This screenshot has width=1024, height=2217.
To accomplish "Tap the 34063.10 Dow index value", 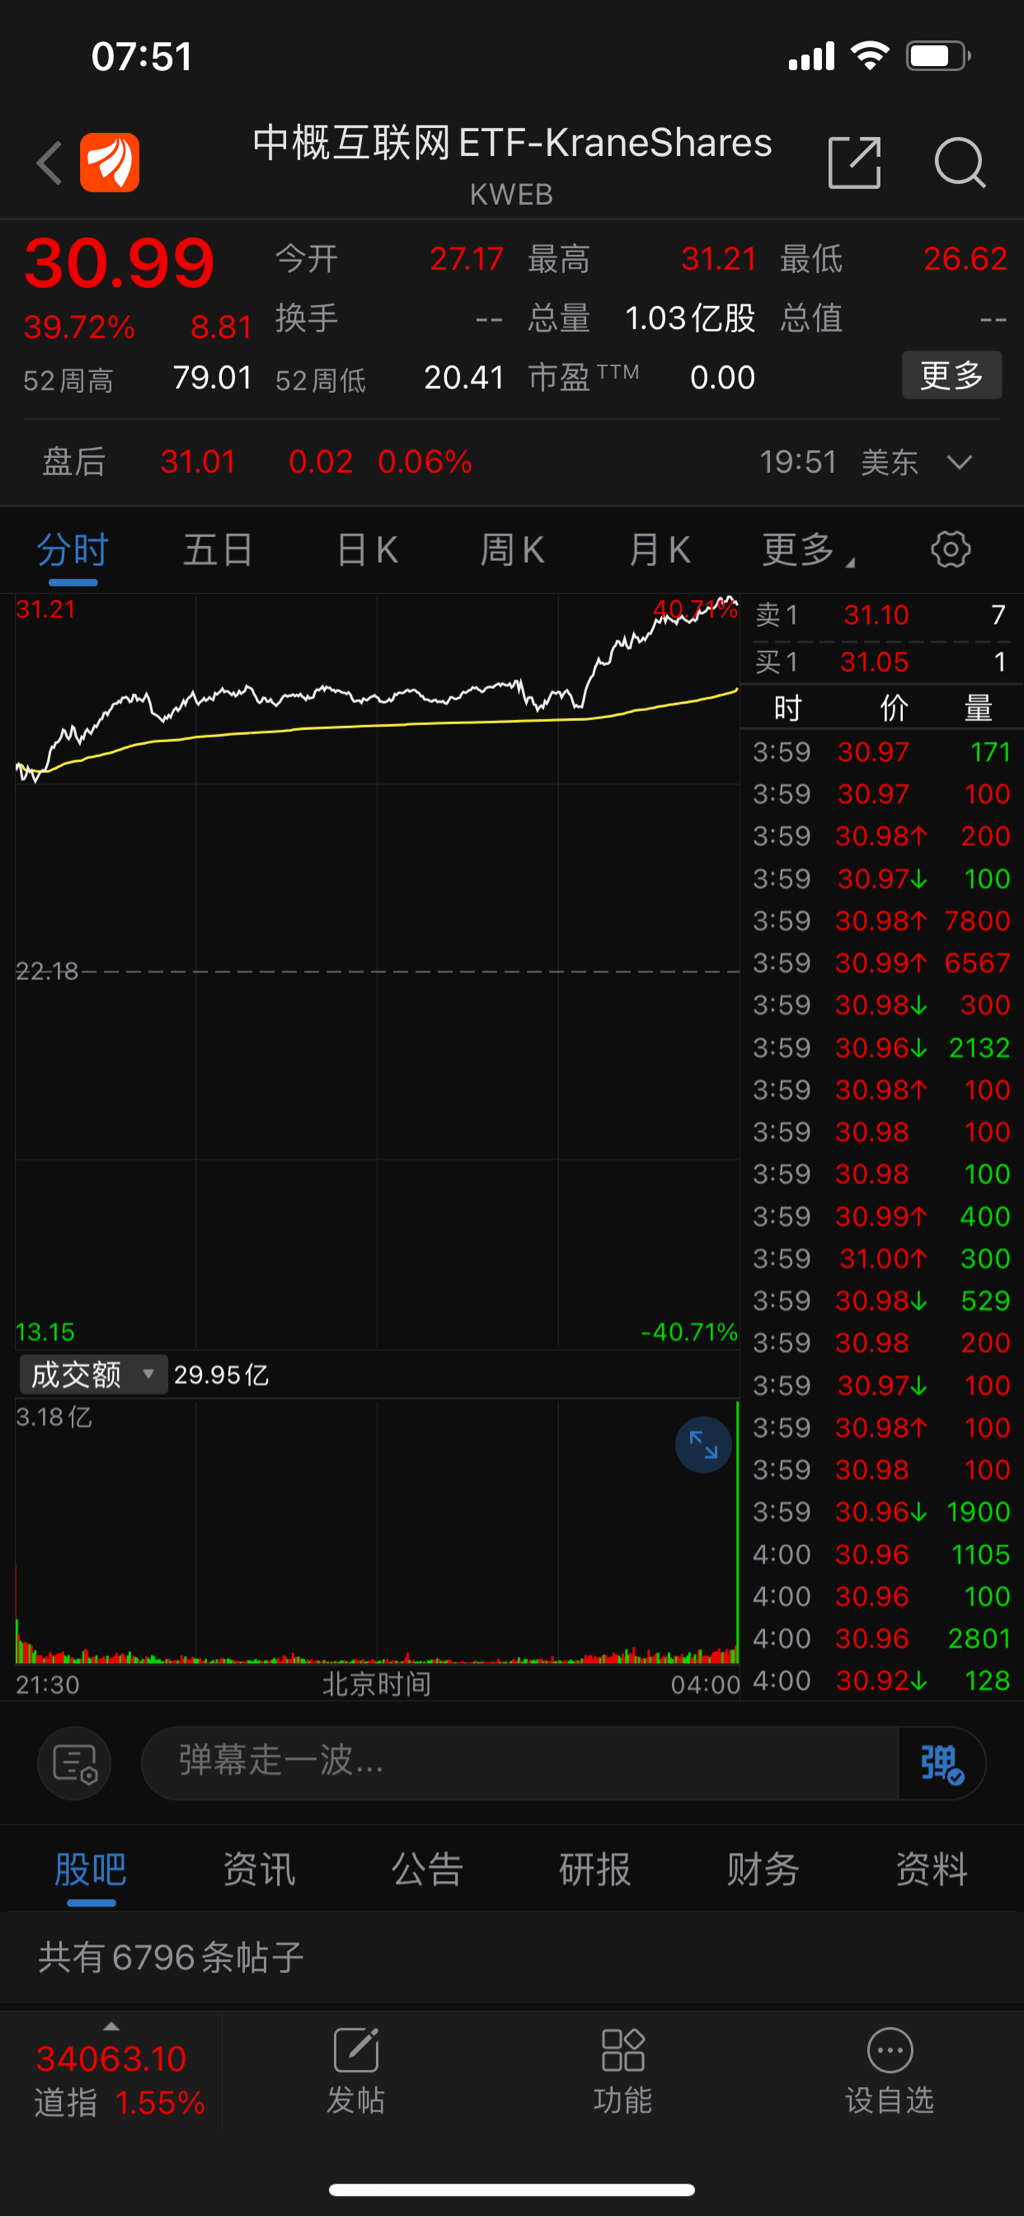I will point(111,2059).
